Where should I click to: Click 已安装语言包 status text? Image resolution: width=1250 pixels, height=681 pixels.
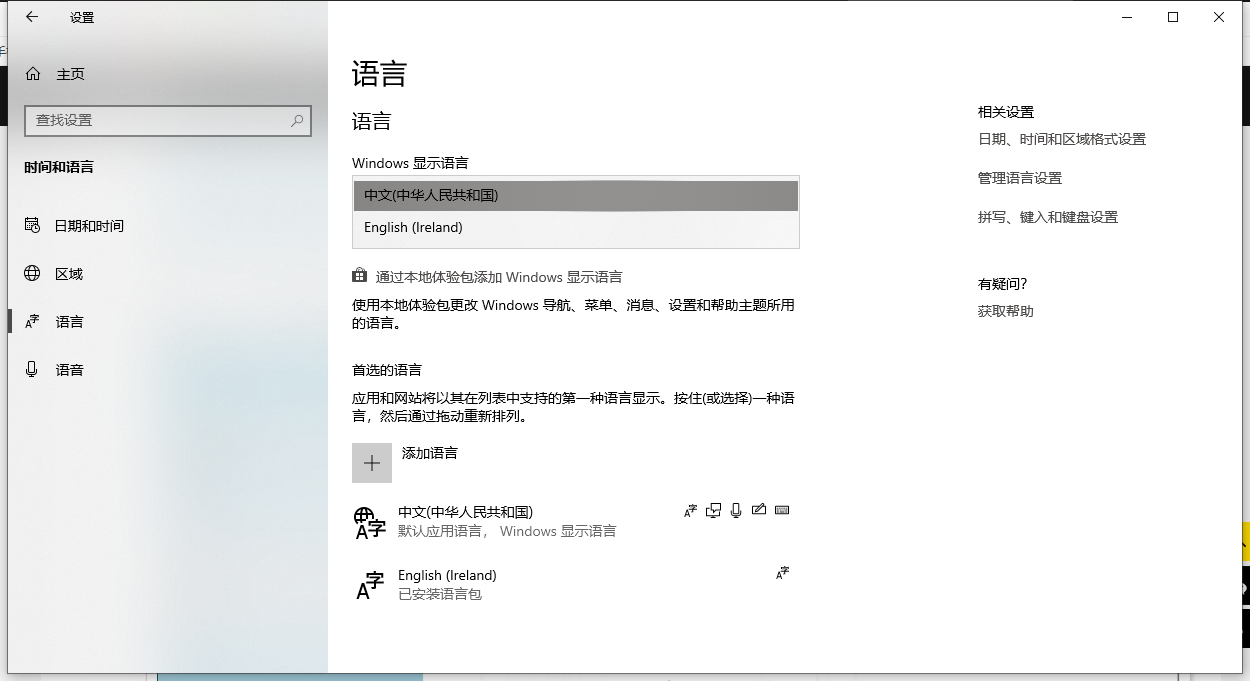(x=440, y=595)
